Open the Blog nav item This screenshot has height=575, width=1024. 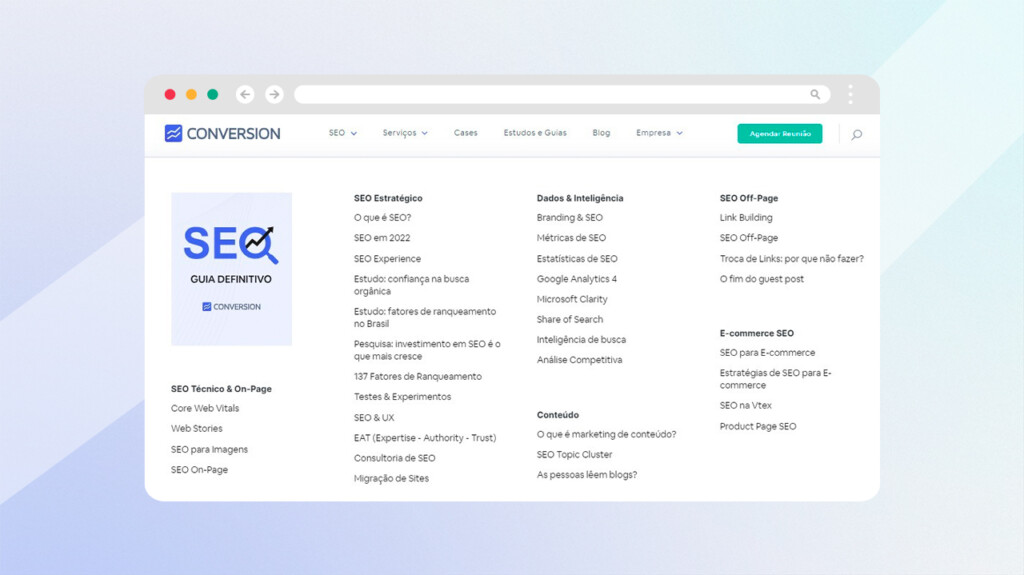tap(601, 133)
